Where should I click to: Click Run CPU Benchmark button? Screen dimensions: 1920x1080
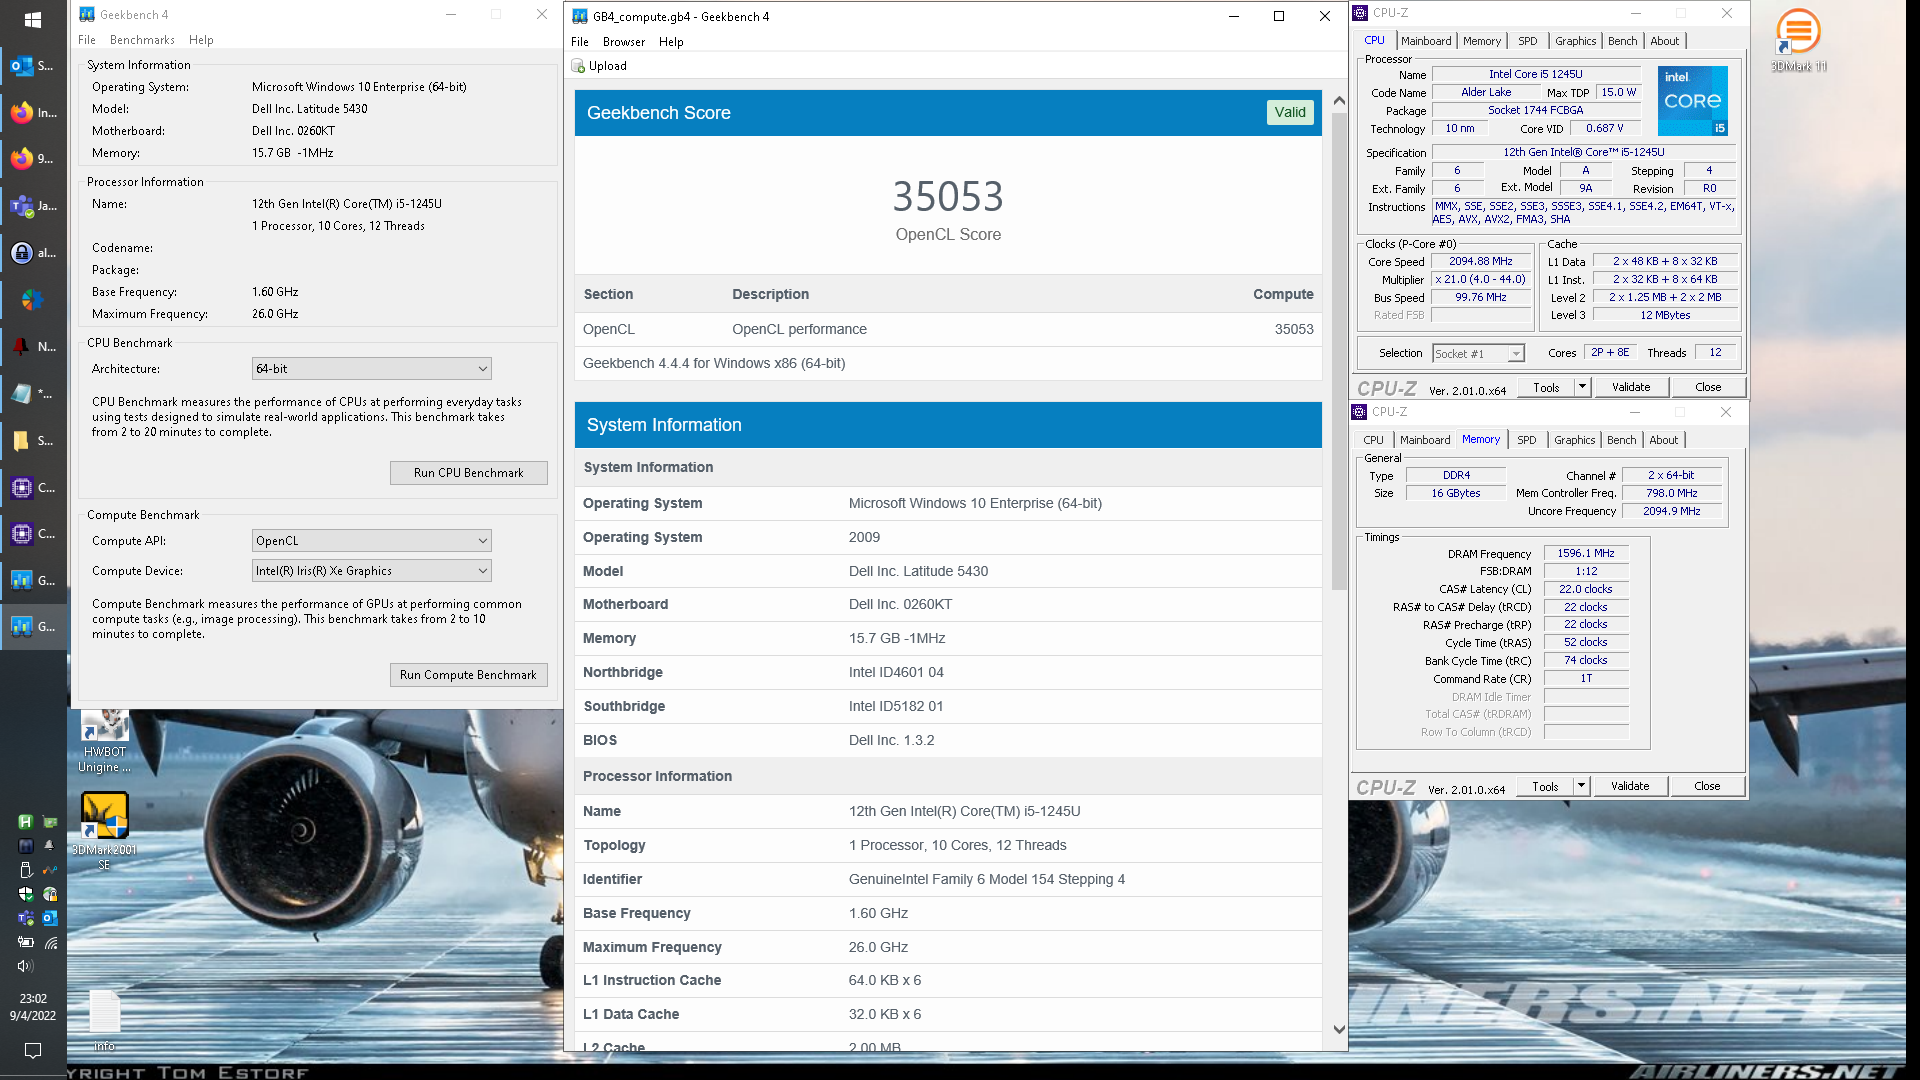(x=469, y=473)
